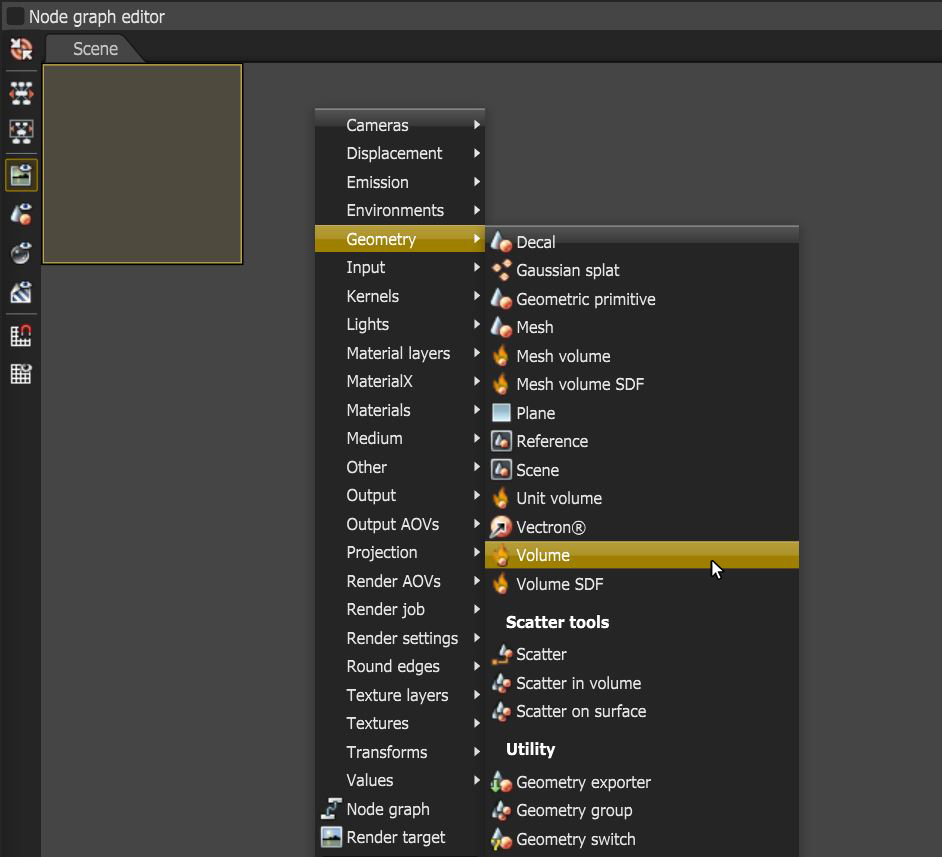The image size is (942, 857).
Task: Click the Gaussian splat node icon
Action: coord(501,270)
